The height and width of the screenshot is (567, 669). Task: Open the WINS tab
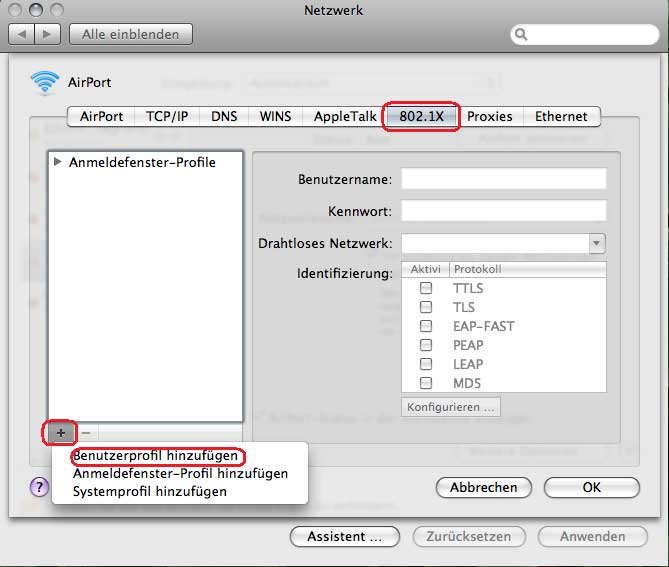click(275, 116)
